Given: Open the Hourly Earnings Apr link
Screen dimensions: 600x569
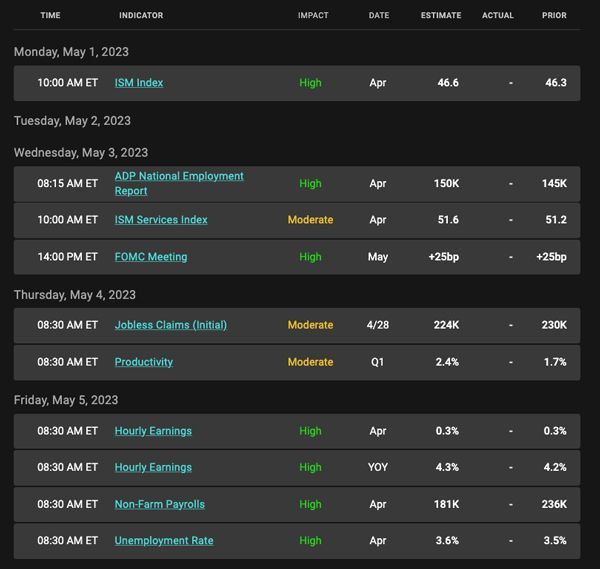Looking at the screenshot, I should pos(153,431).
